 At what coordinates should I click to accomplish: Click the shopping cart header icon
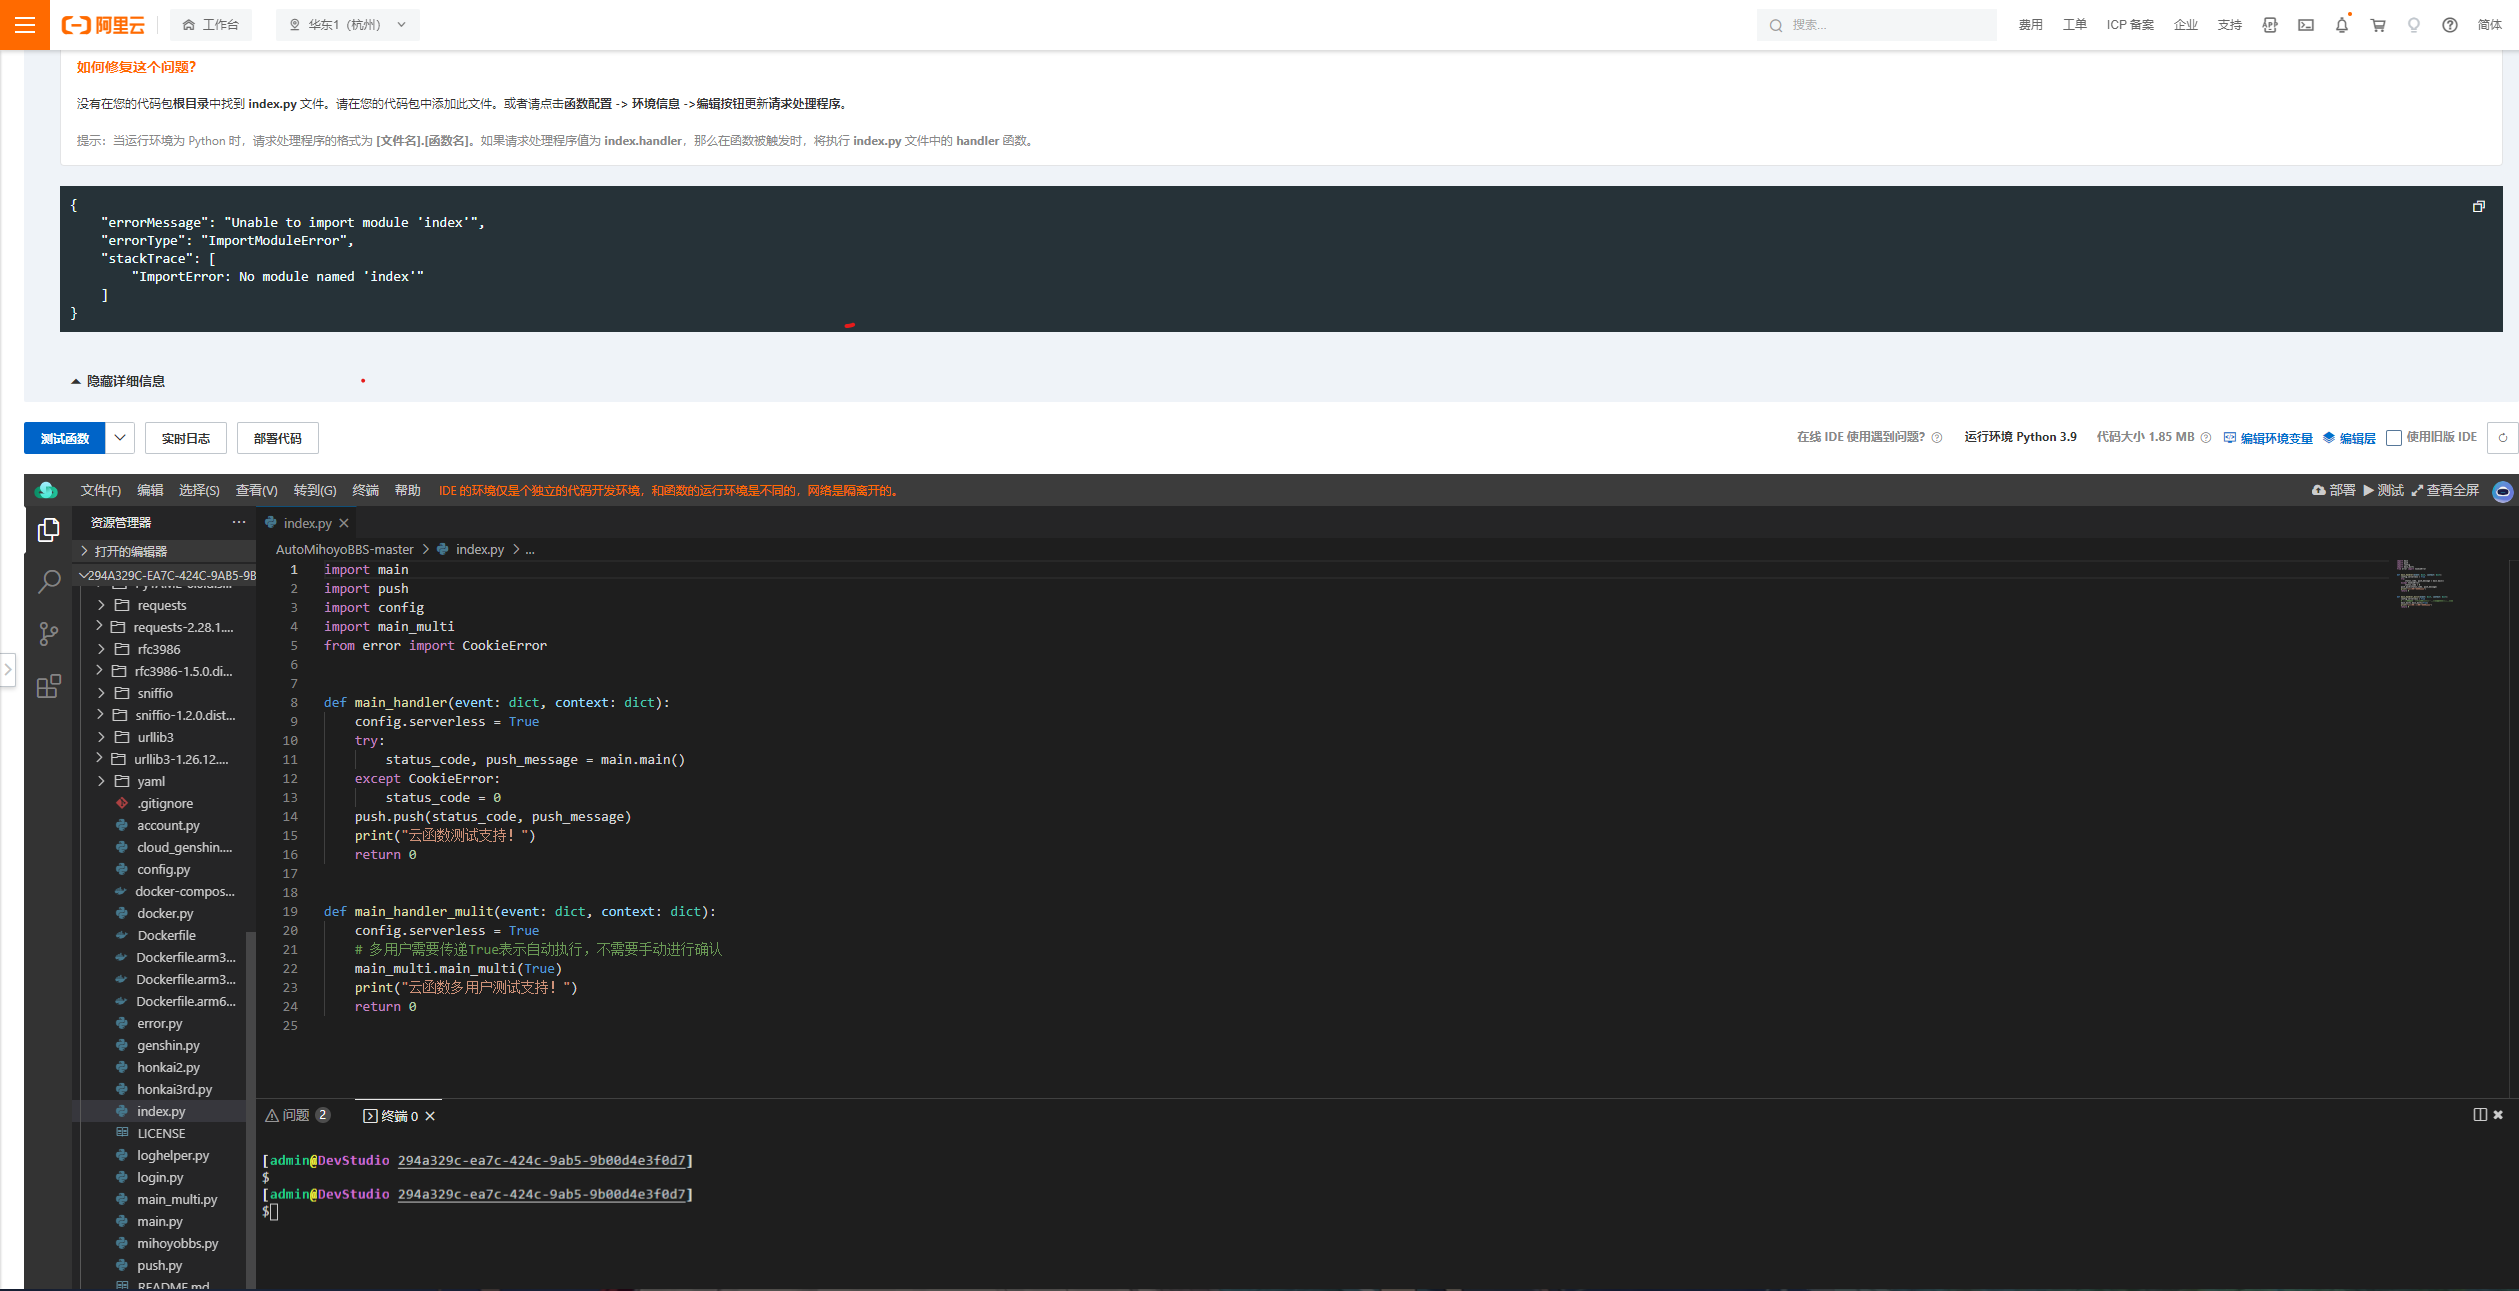click(x=2377, y=24)
